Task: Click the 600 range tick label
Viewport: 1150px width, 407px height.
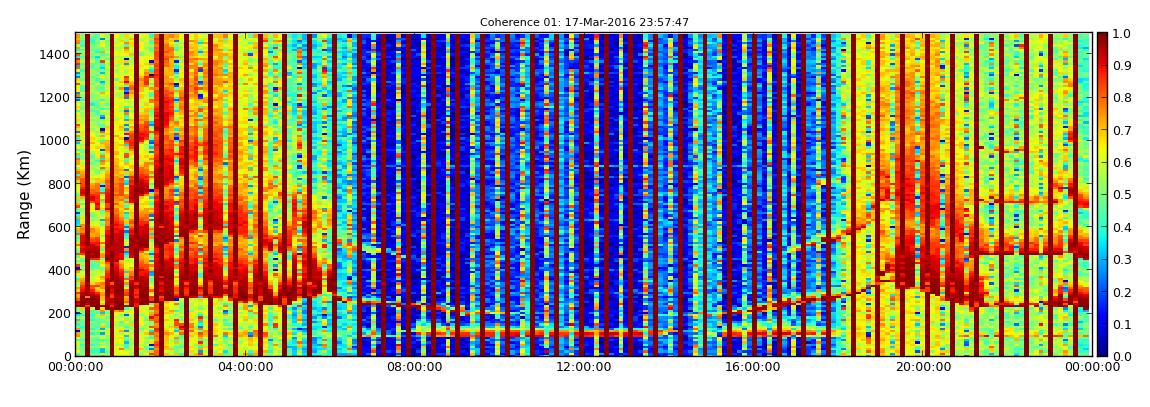Action: [x=59, y=227]
